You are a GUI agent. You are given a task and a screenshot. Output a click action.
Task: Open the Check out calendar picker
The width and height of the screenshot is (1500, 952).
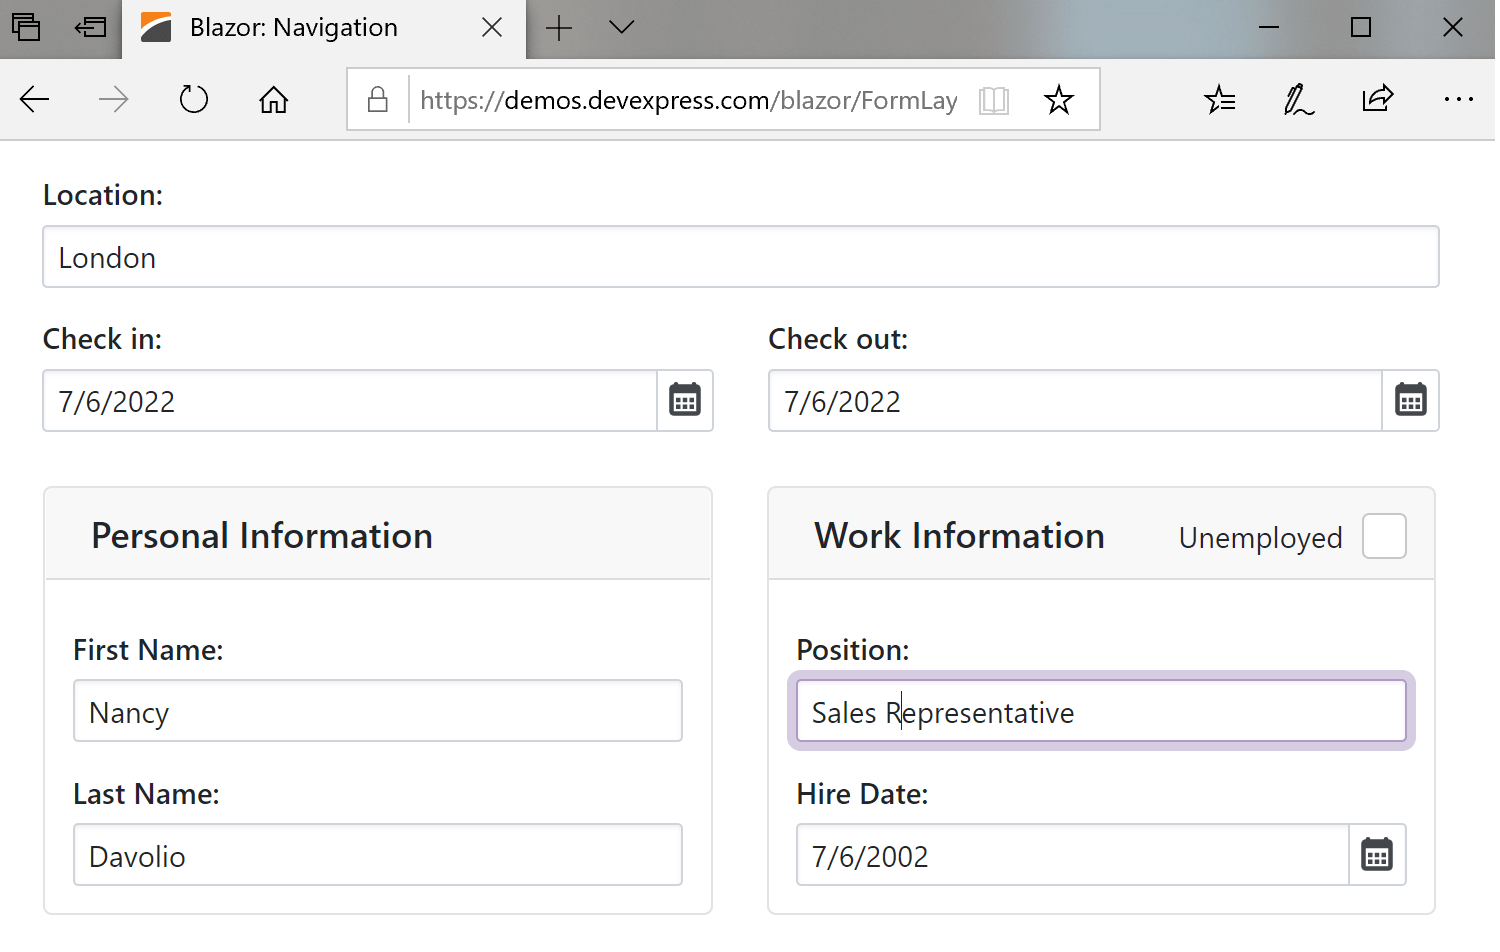click(1410, 401)
